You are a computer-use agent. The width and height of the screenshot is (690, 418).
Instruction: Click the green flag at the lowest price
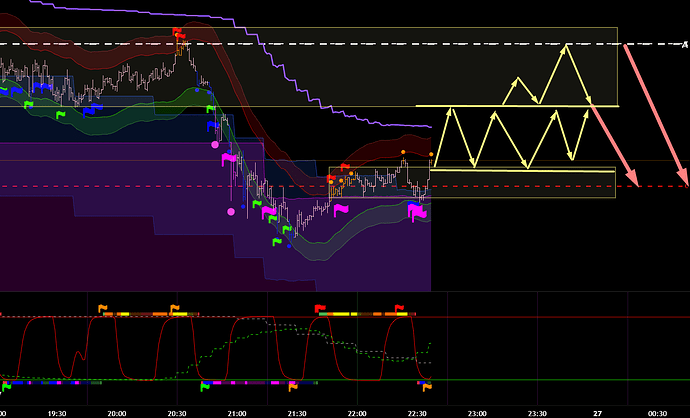275,241
